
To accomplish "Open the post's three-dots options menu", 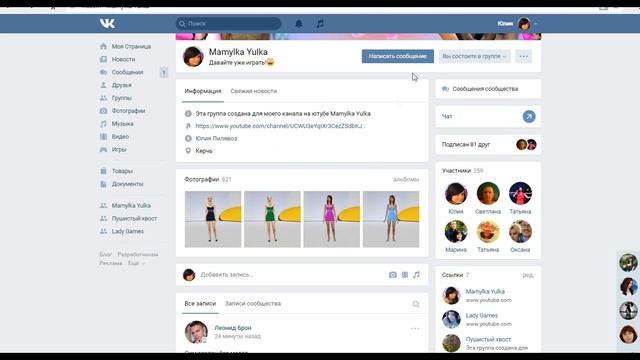I will pyautogui.click(x=415, y=329).
